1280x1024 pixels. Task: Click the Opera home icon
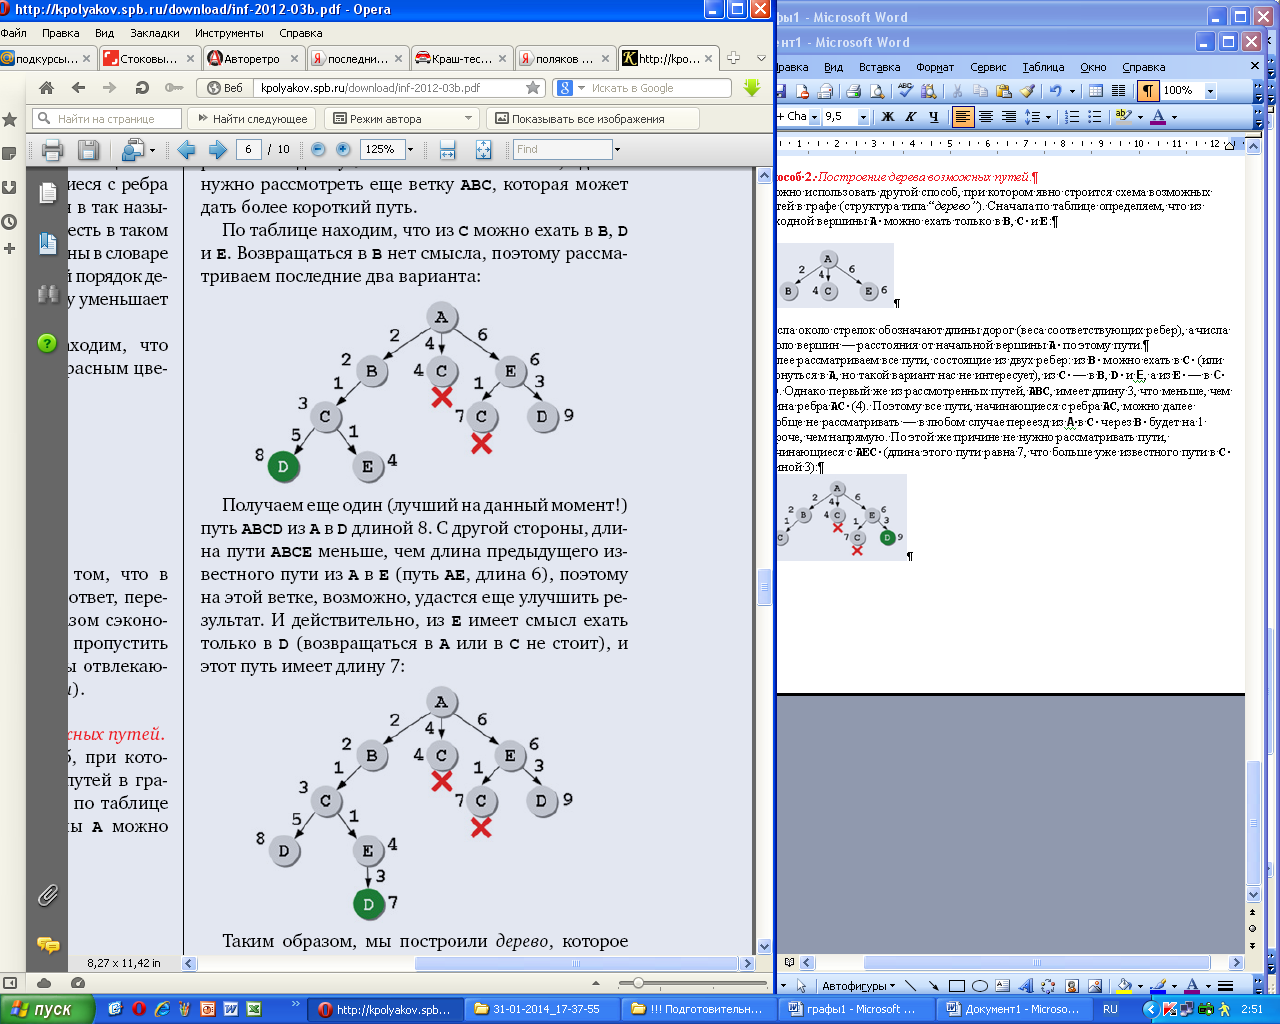(46, 88)
